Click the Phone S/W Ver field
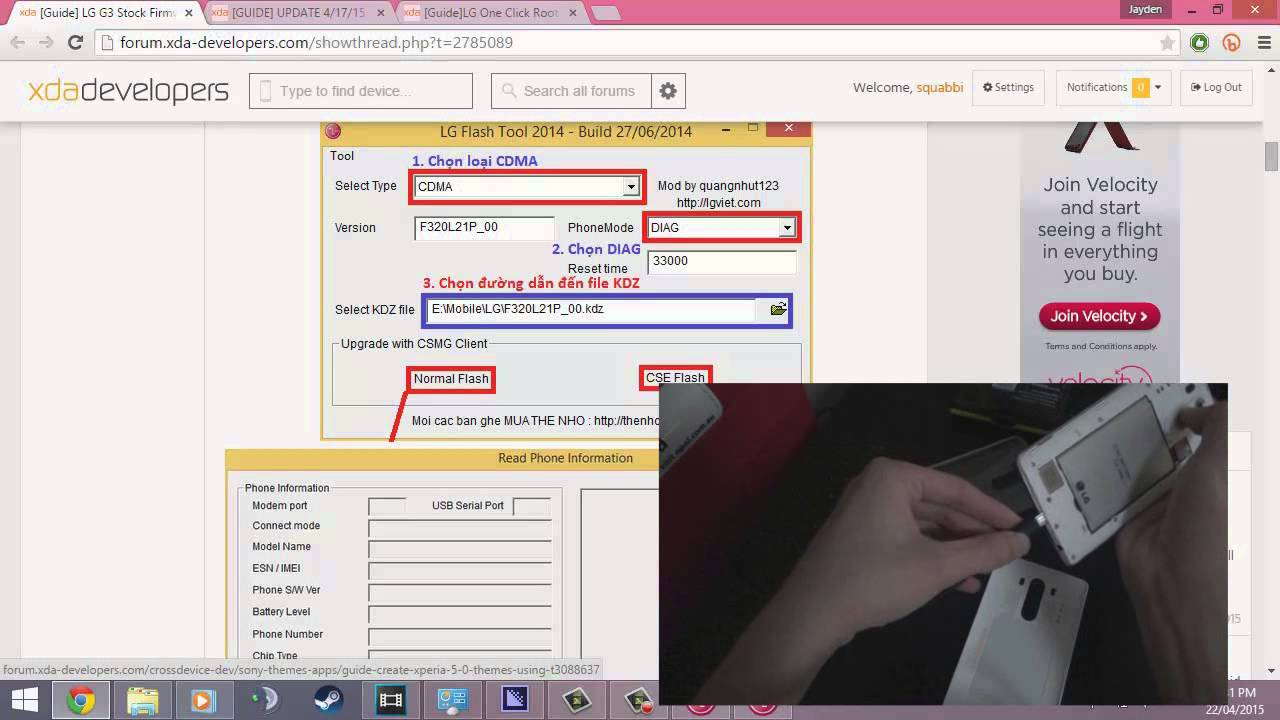 click(460, 591)
